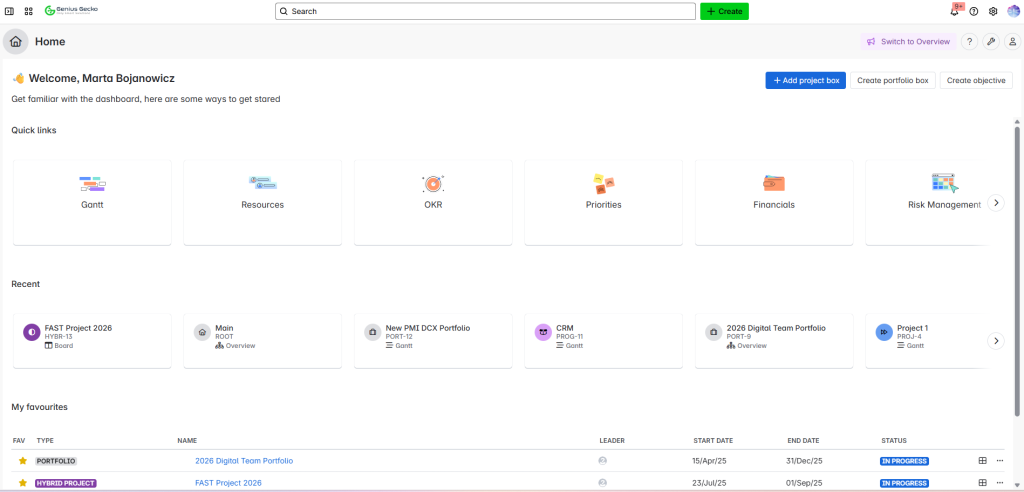Click the Home icon button

15,42
